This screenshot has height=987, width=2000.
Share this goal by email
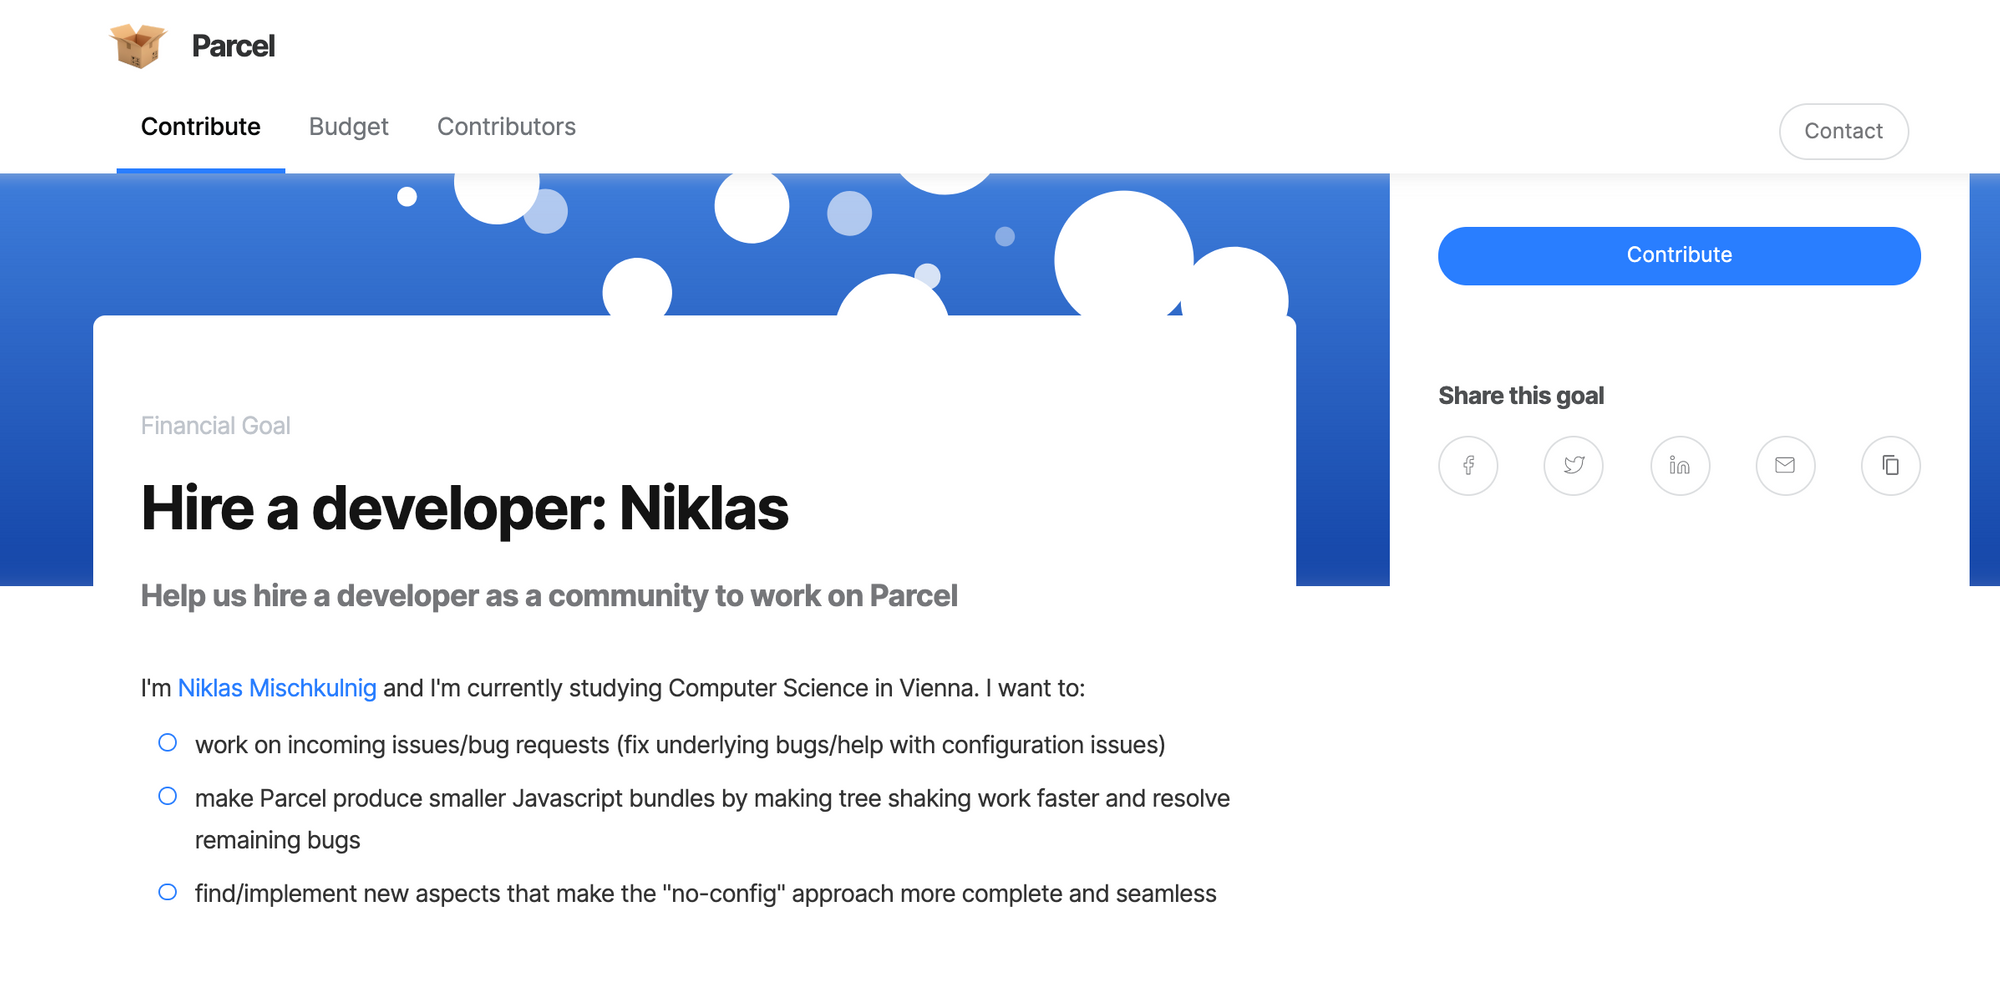[1785, 466]
